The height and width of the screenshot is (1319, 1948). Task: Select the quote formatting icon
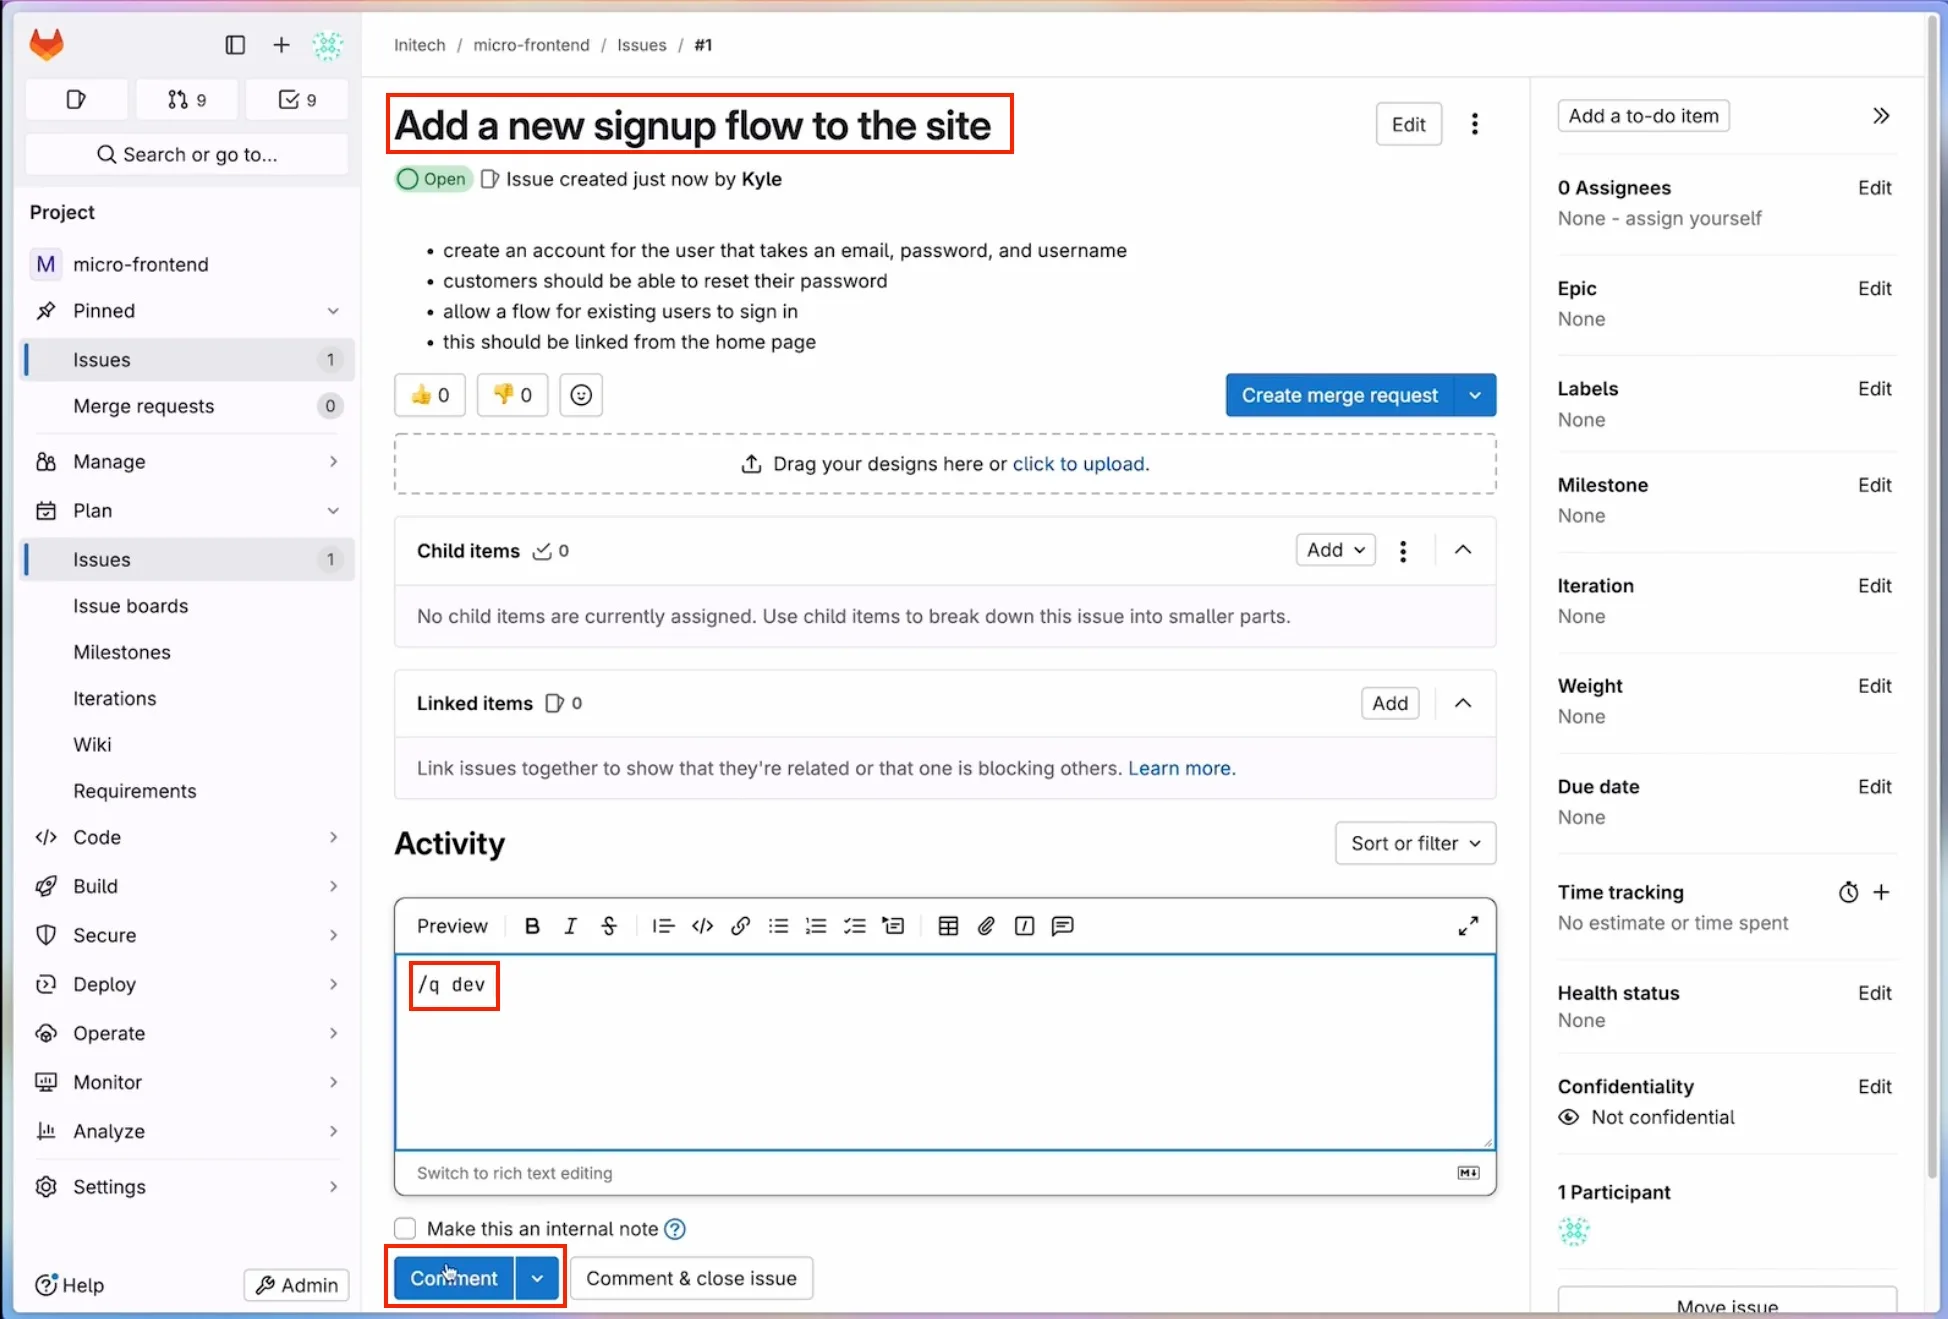(662, 926)
